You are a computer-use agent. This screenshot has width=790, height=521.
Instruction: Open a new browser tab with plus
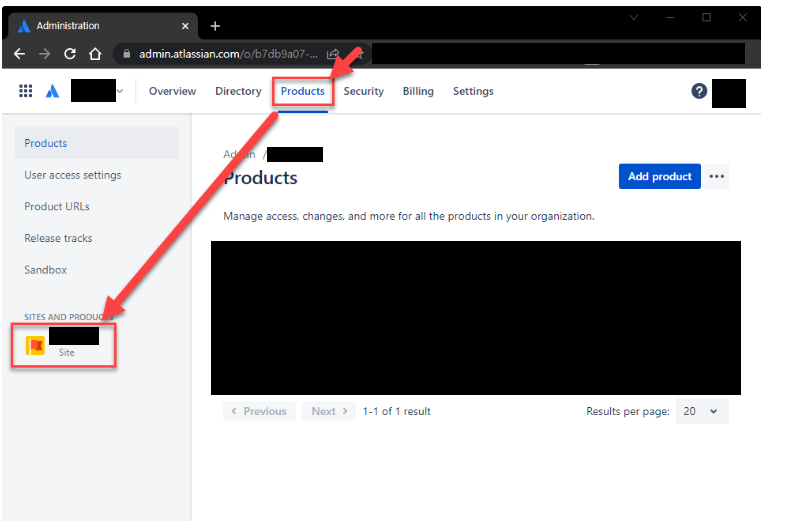(x=215, y=26)
